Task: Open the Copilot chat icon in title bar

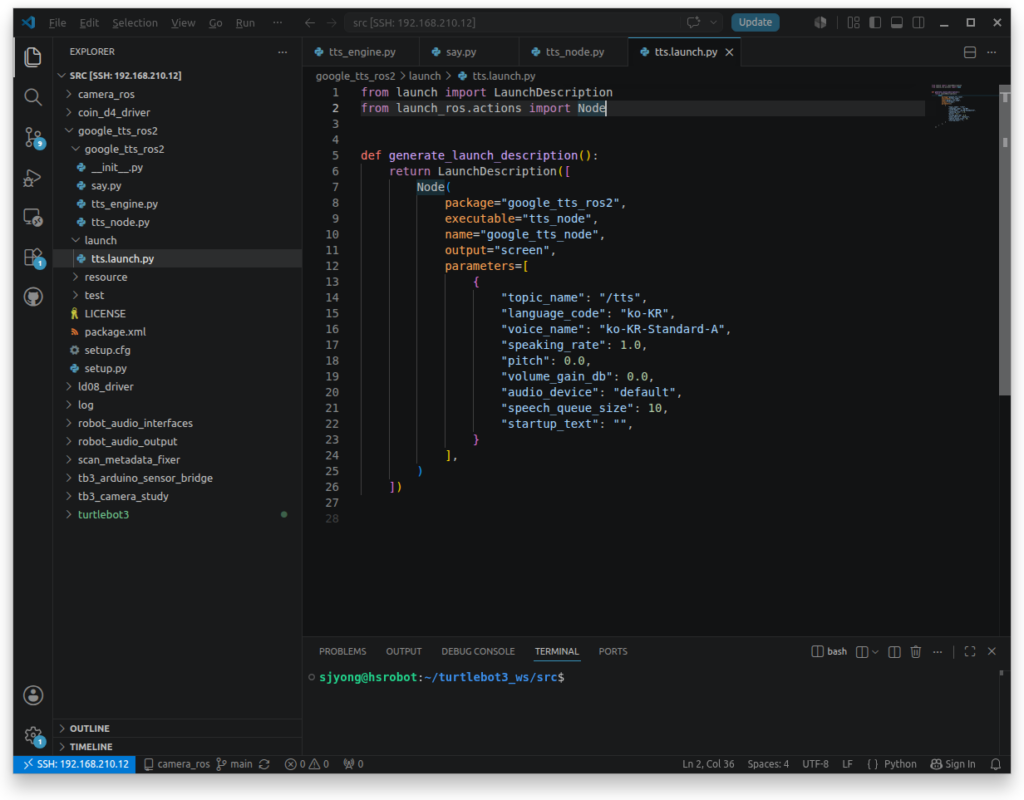Action: 694,23
